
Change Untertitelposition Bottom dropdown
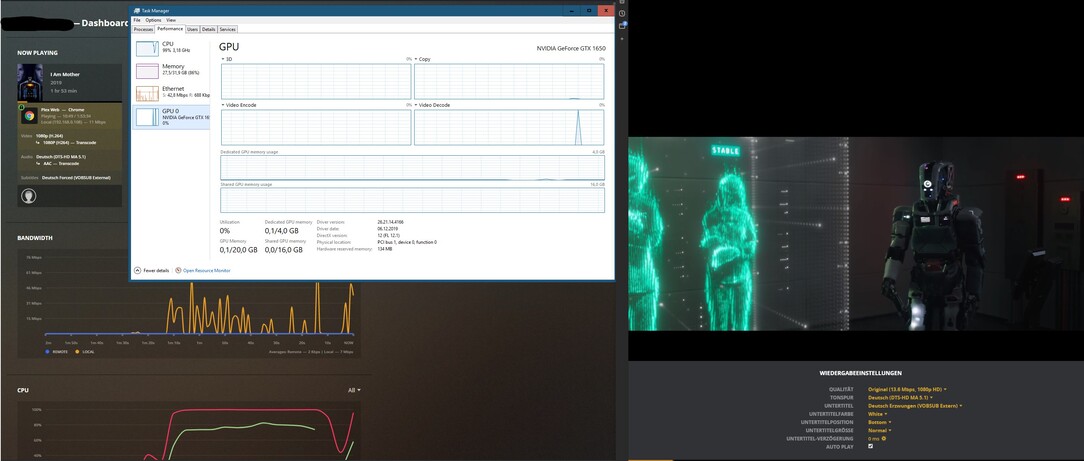[879, 422]
